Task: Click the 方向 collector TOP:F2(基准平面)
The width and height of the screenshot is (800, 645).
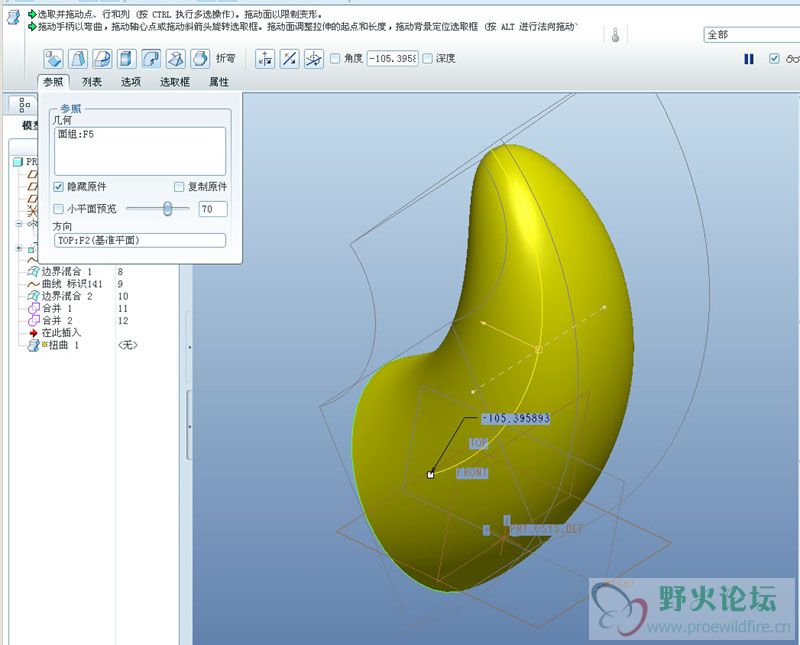Action: click(x=140, y=240)
